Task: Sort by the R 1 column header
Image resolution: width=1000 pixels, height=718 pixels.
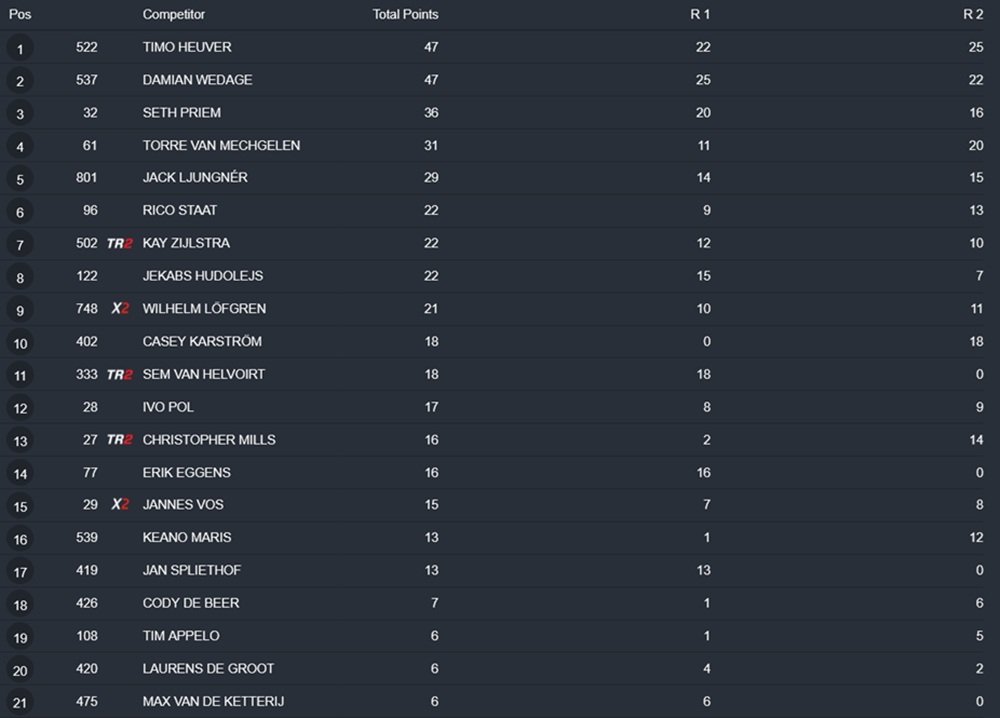Action: [700, 14]
